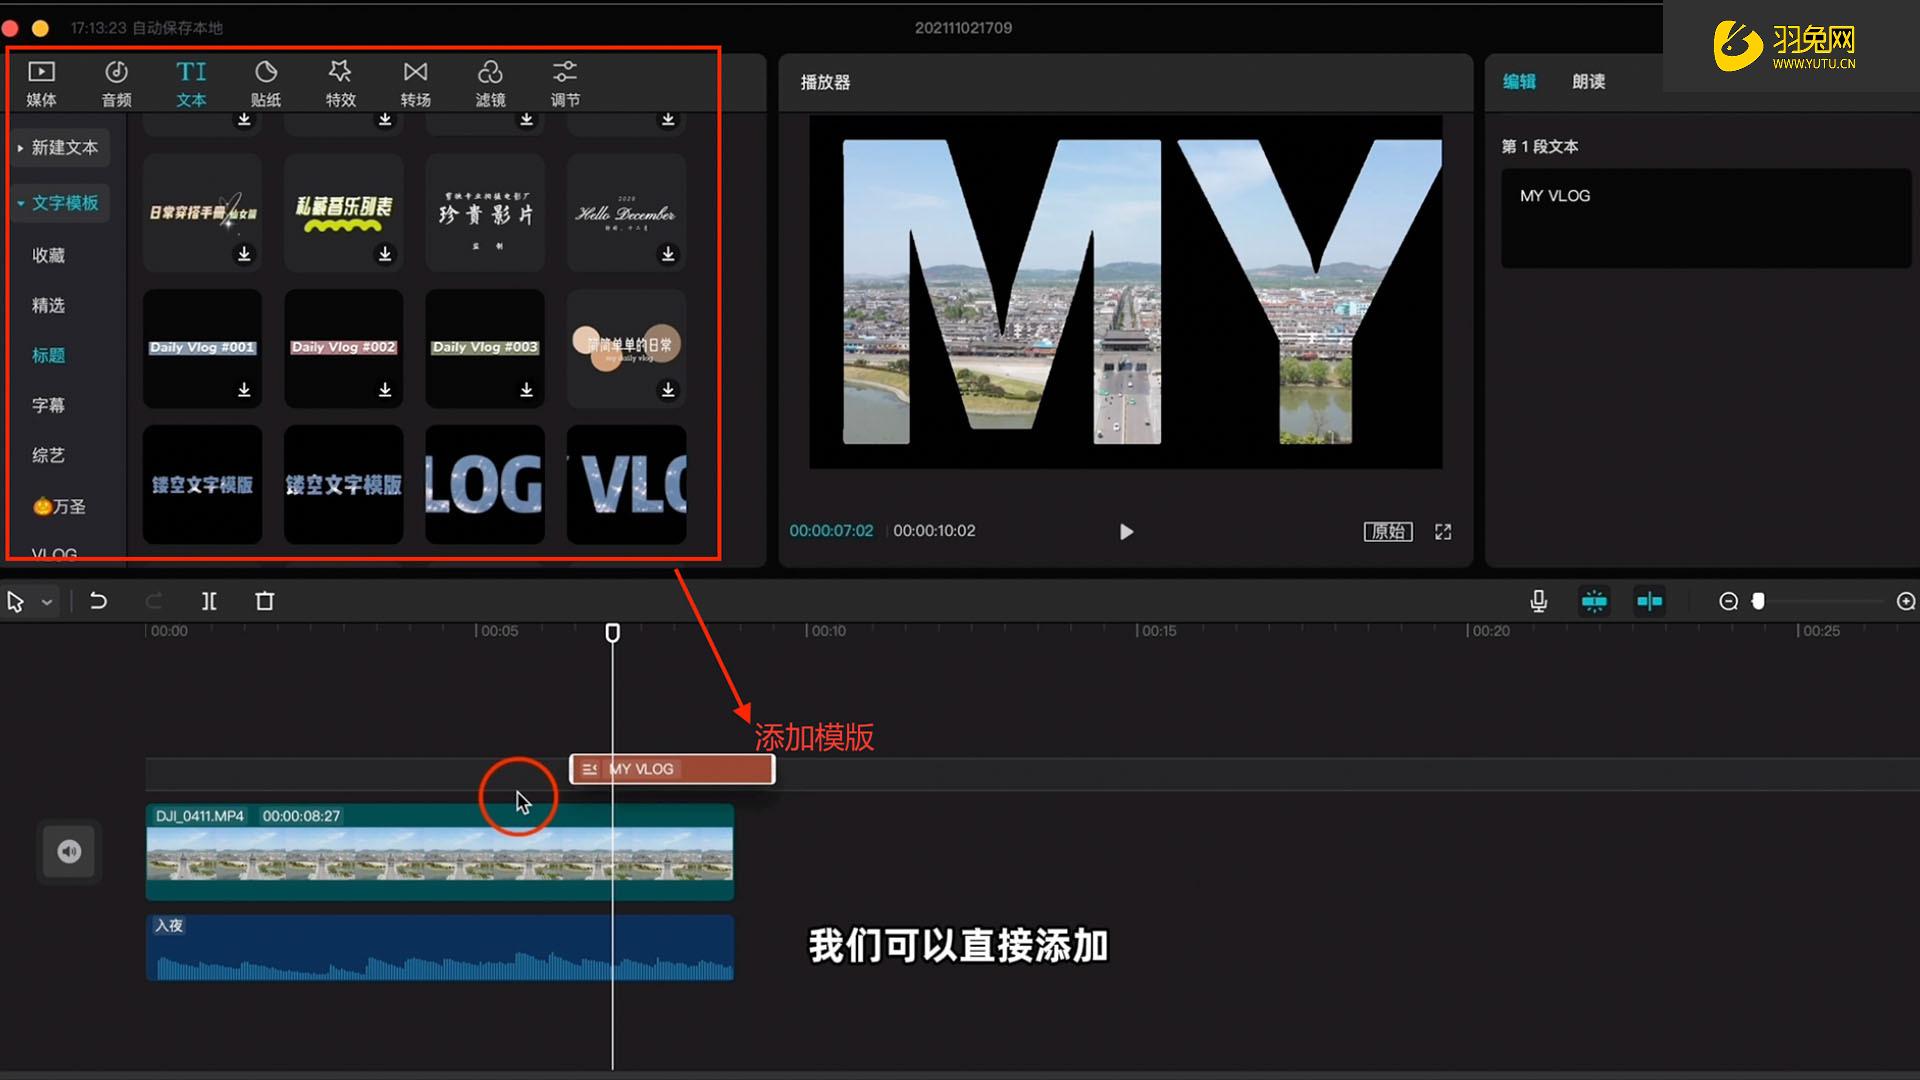
Task: Open the 滤镜 filters panel
Action: 490,83
